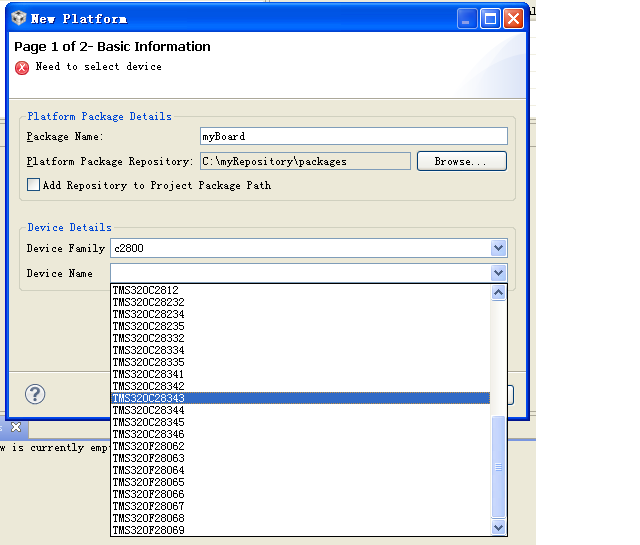Select TMS320F28066 from device list

(x=300, y=494)
